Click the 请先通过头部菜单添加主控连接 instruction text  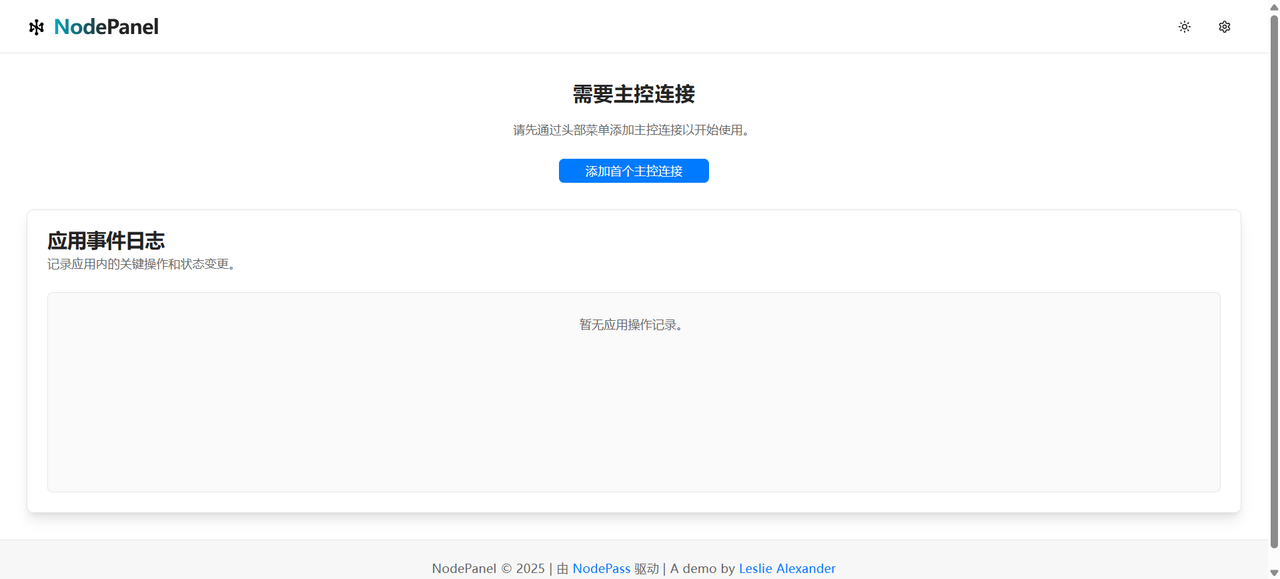tap(634, 130)
